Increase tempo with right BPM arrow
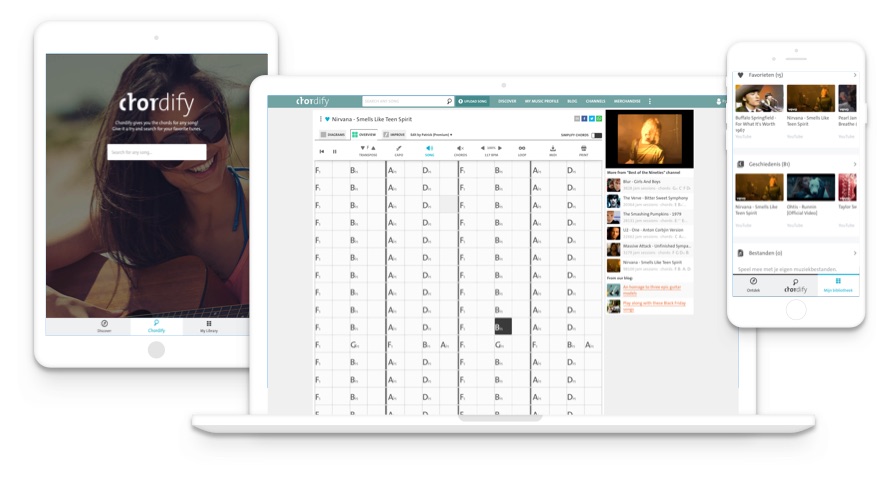Image resolution: width=892 pixels, height=477 pixels. coord(500,148)
